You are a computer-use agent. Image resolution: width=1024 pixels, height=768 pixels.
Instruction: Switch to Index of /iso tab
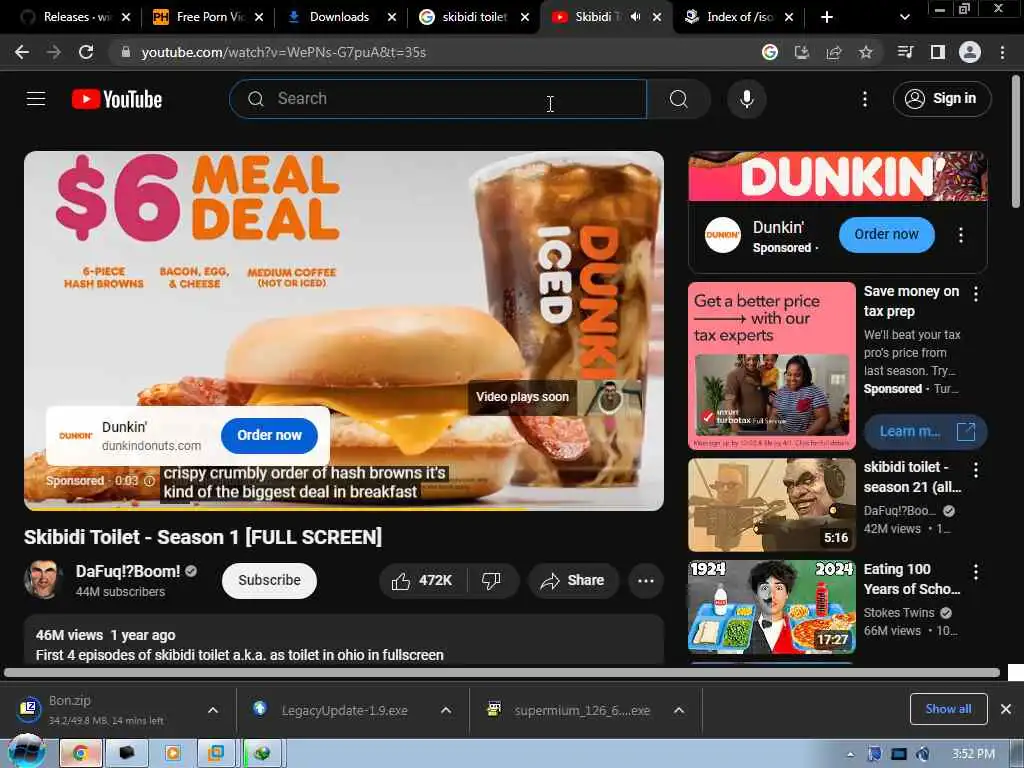[x=738, y=17]
